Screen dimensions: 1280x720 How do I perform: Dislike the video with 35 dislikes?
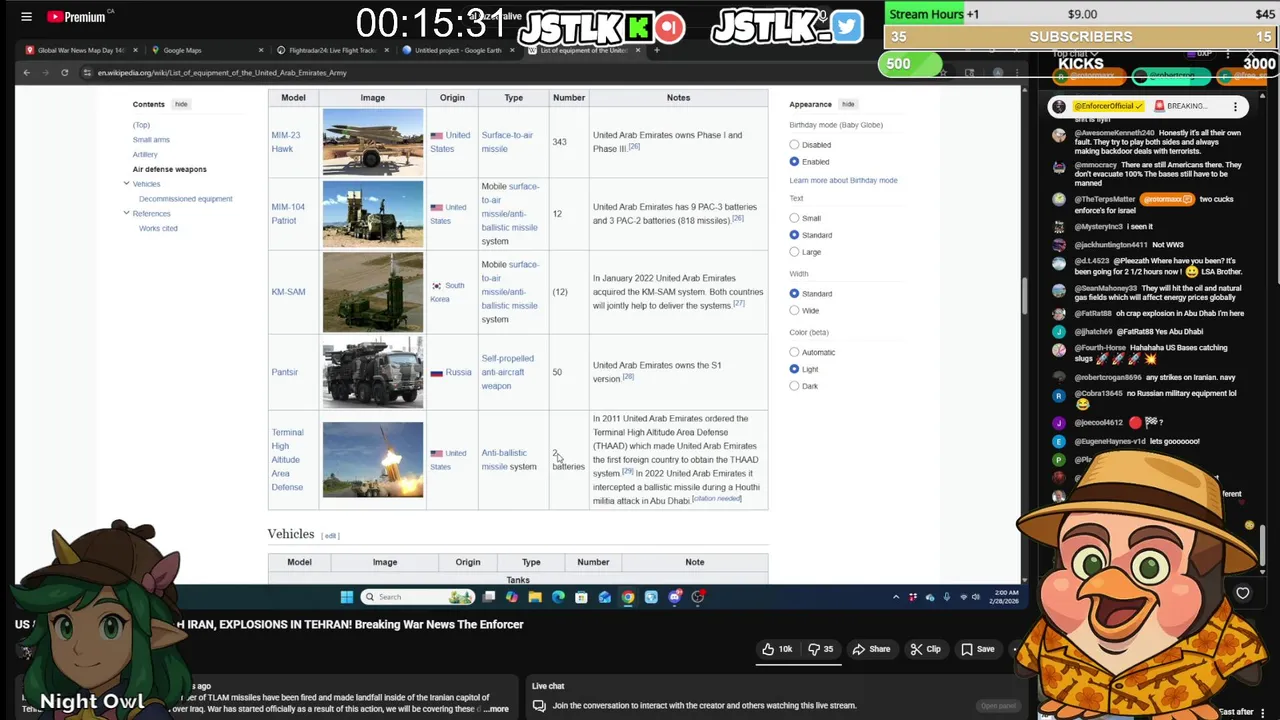[x=820, y=649]
